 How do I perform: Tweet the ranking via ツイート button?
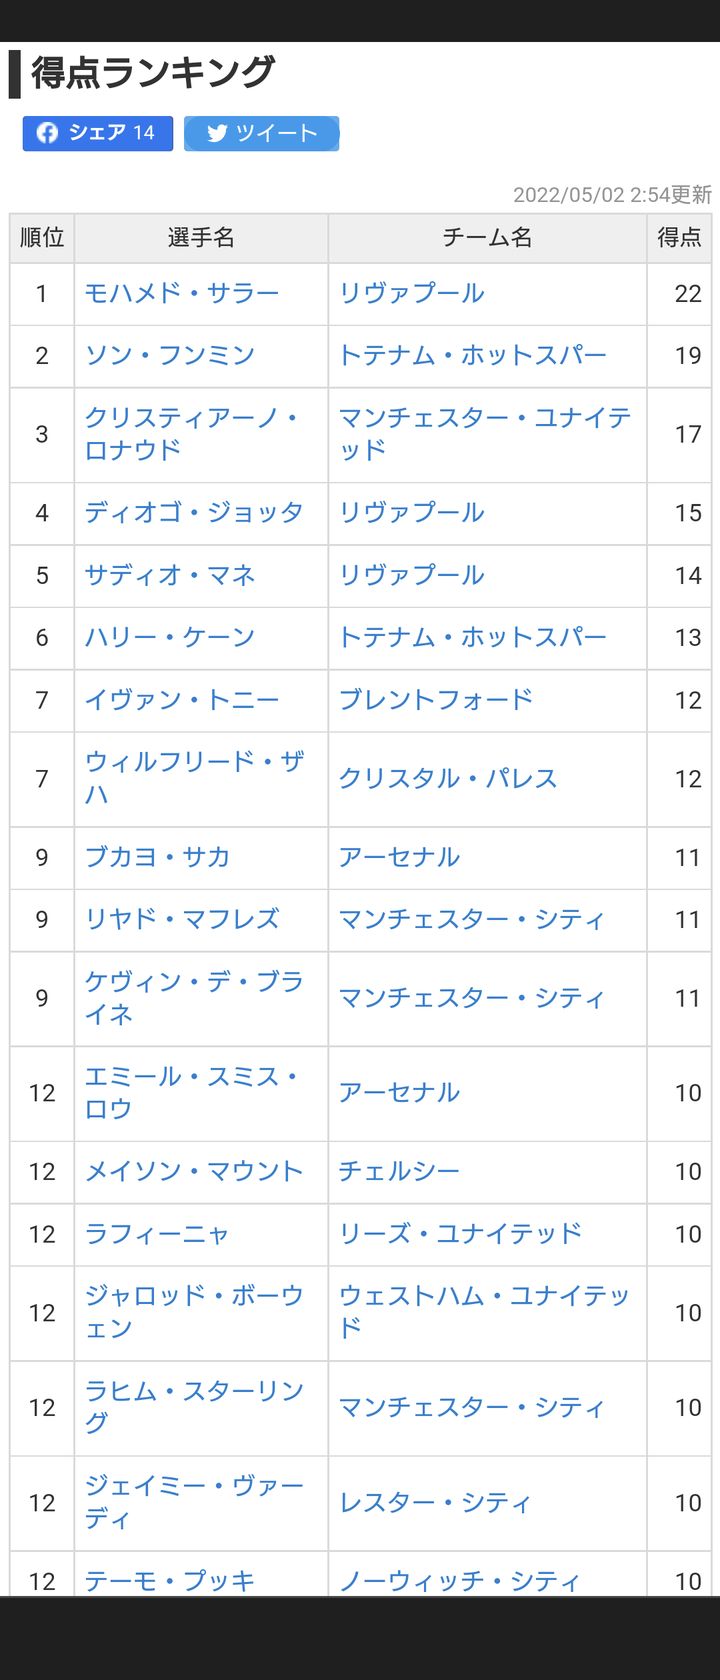[x=261, y=133]
